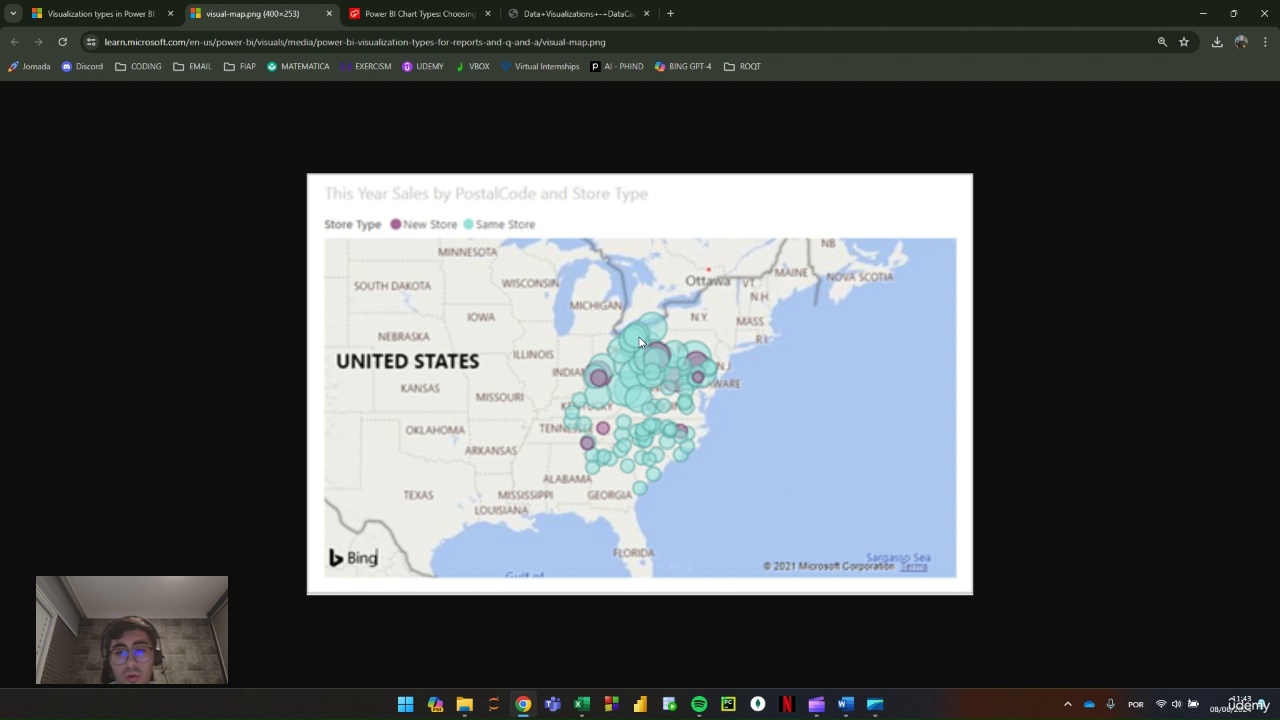Open Netflix from the taskbar
The image size is (1280, 720).
click(787, 704)
